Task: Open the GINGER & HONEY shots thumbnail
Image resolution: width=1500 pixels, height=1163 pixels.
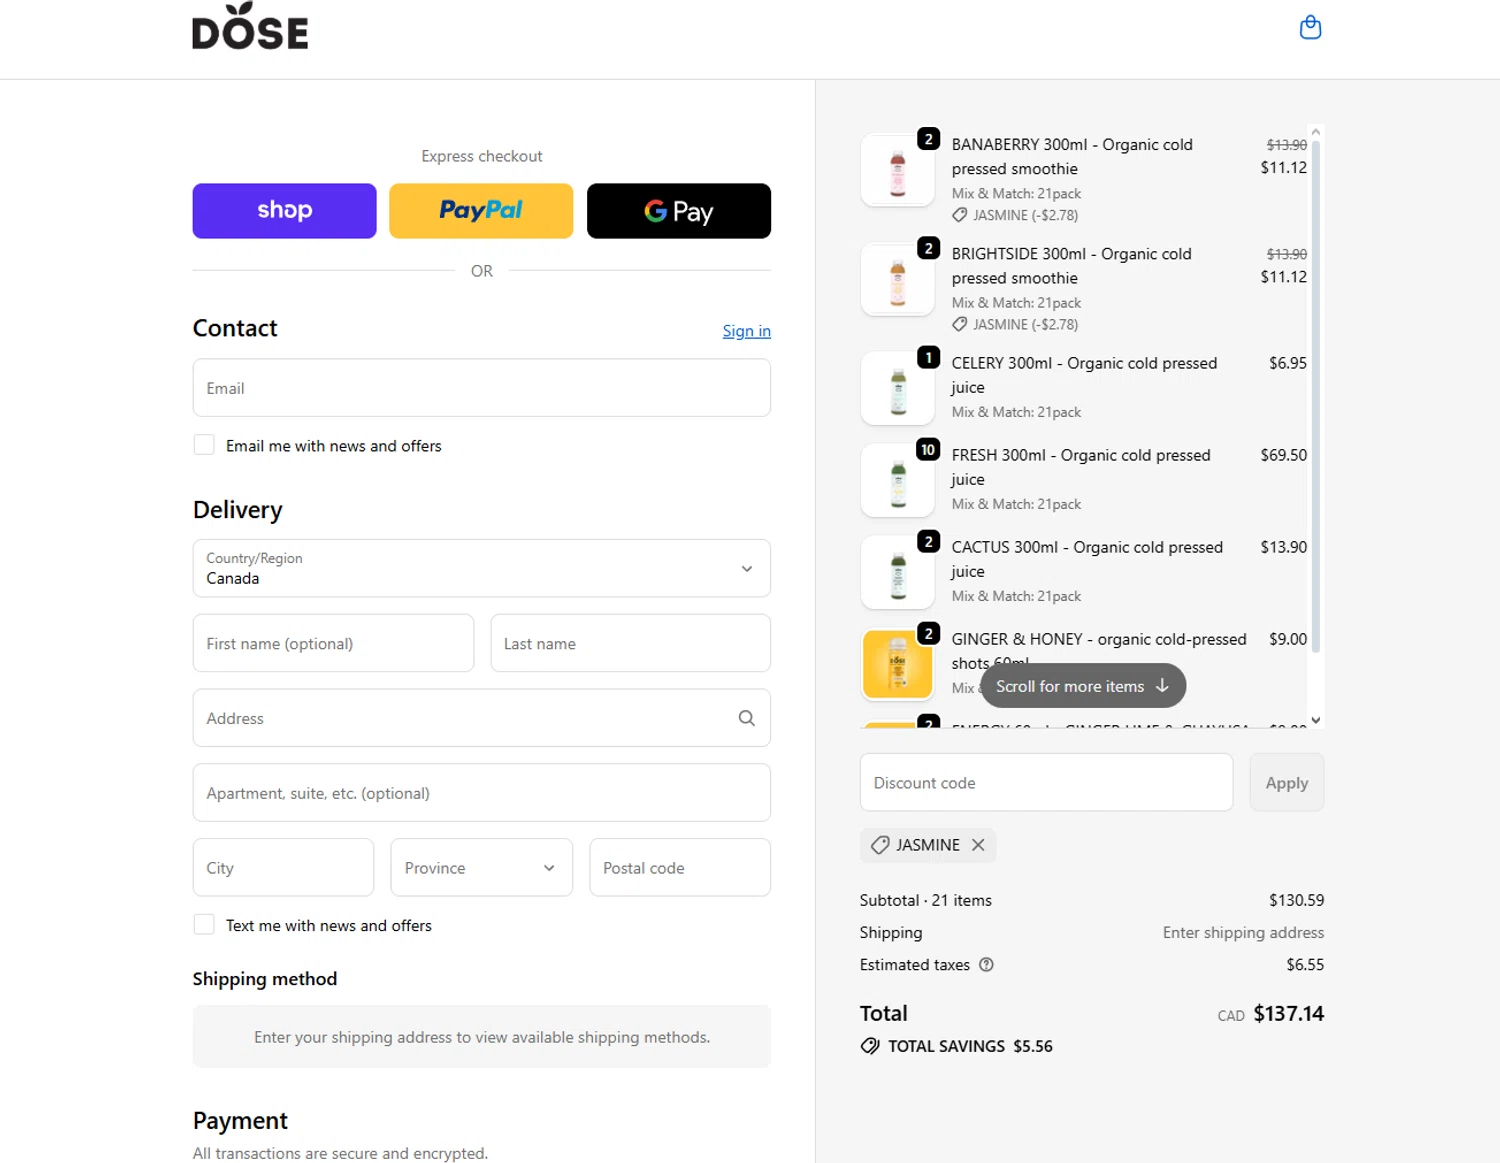Action: point(898,664)
